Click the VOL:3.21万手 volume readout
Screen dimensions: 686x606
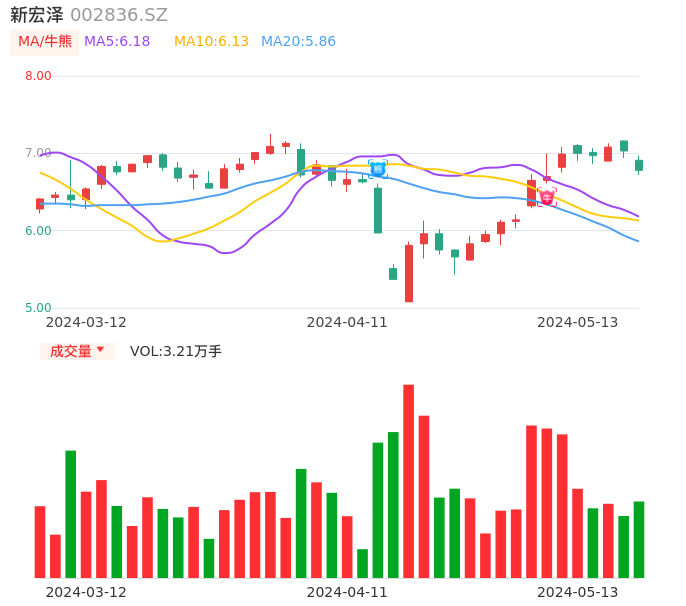pyautogui.click(x=176, y=351)
